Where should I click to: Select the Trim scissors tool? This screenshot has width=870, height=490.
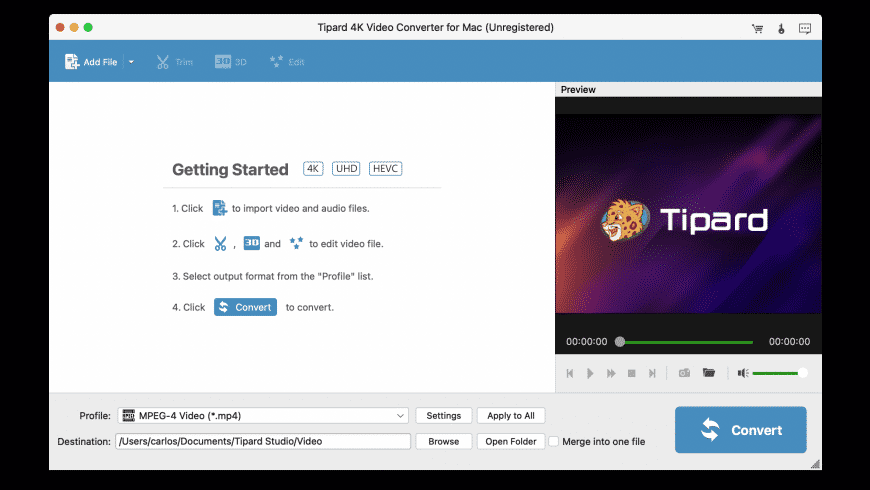[x=174, y=62]
